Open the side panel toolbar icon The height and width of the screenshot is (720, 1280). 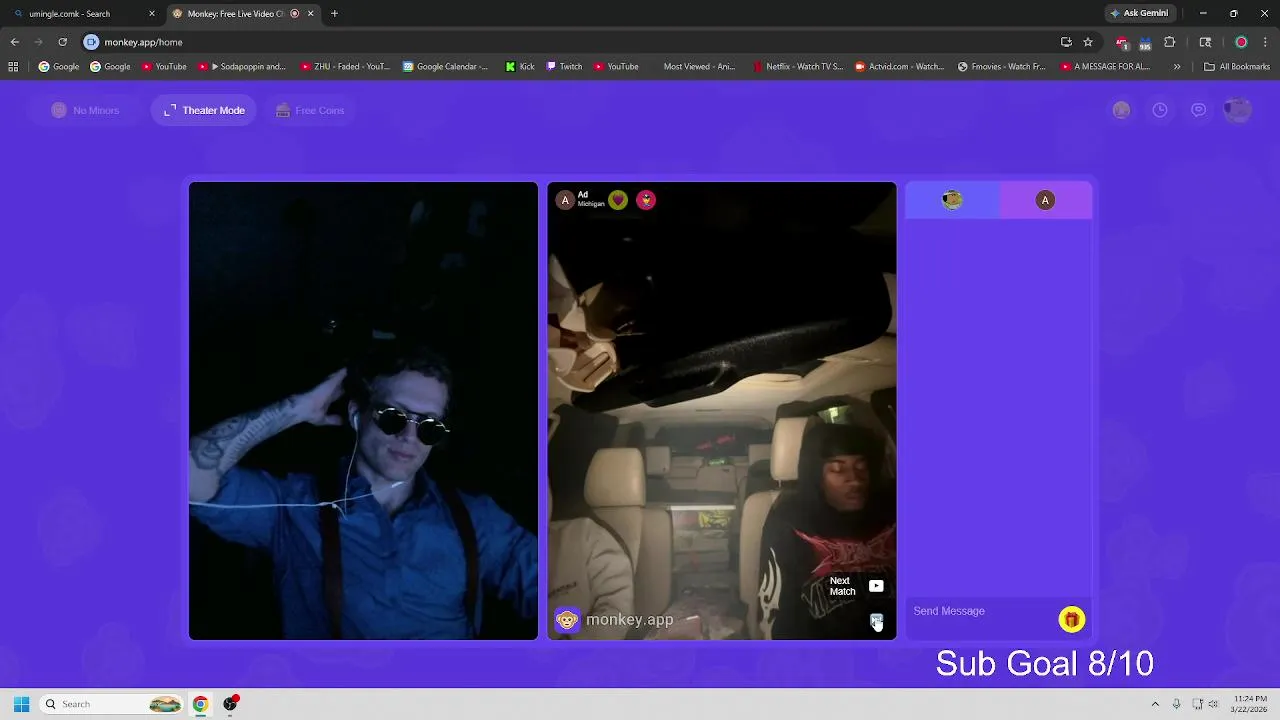coord(1205,42)
